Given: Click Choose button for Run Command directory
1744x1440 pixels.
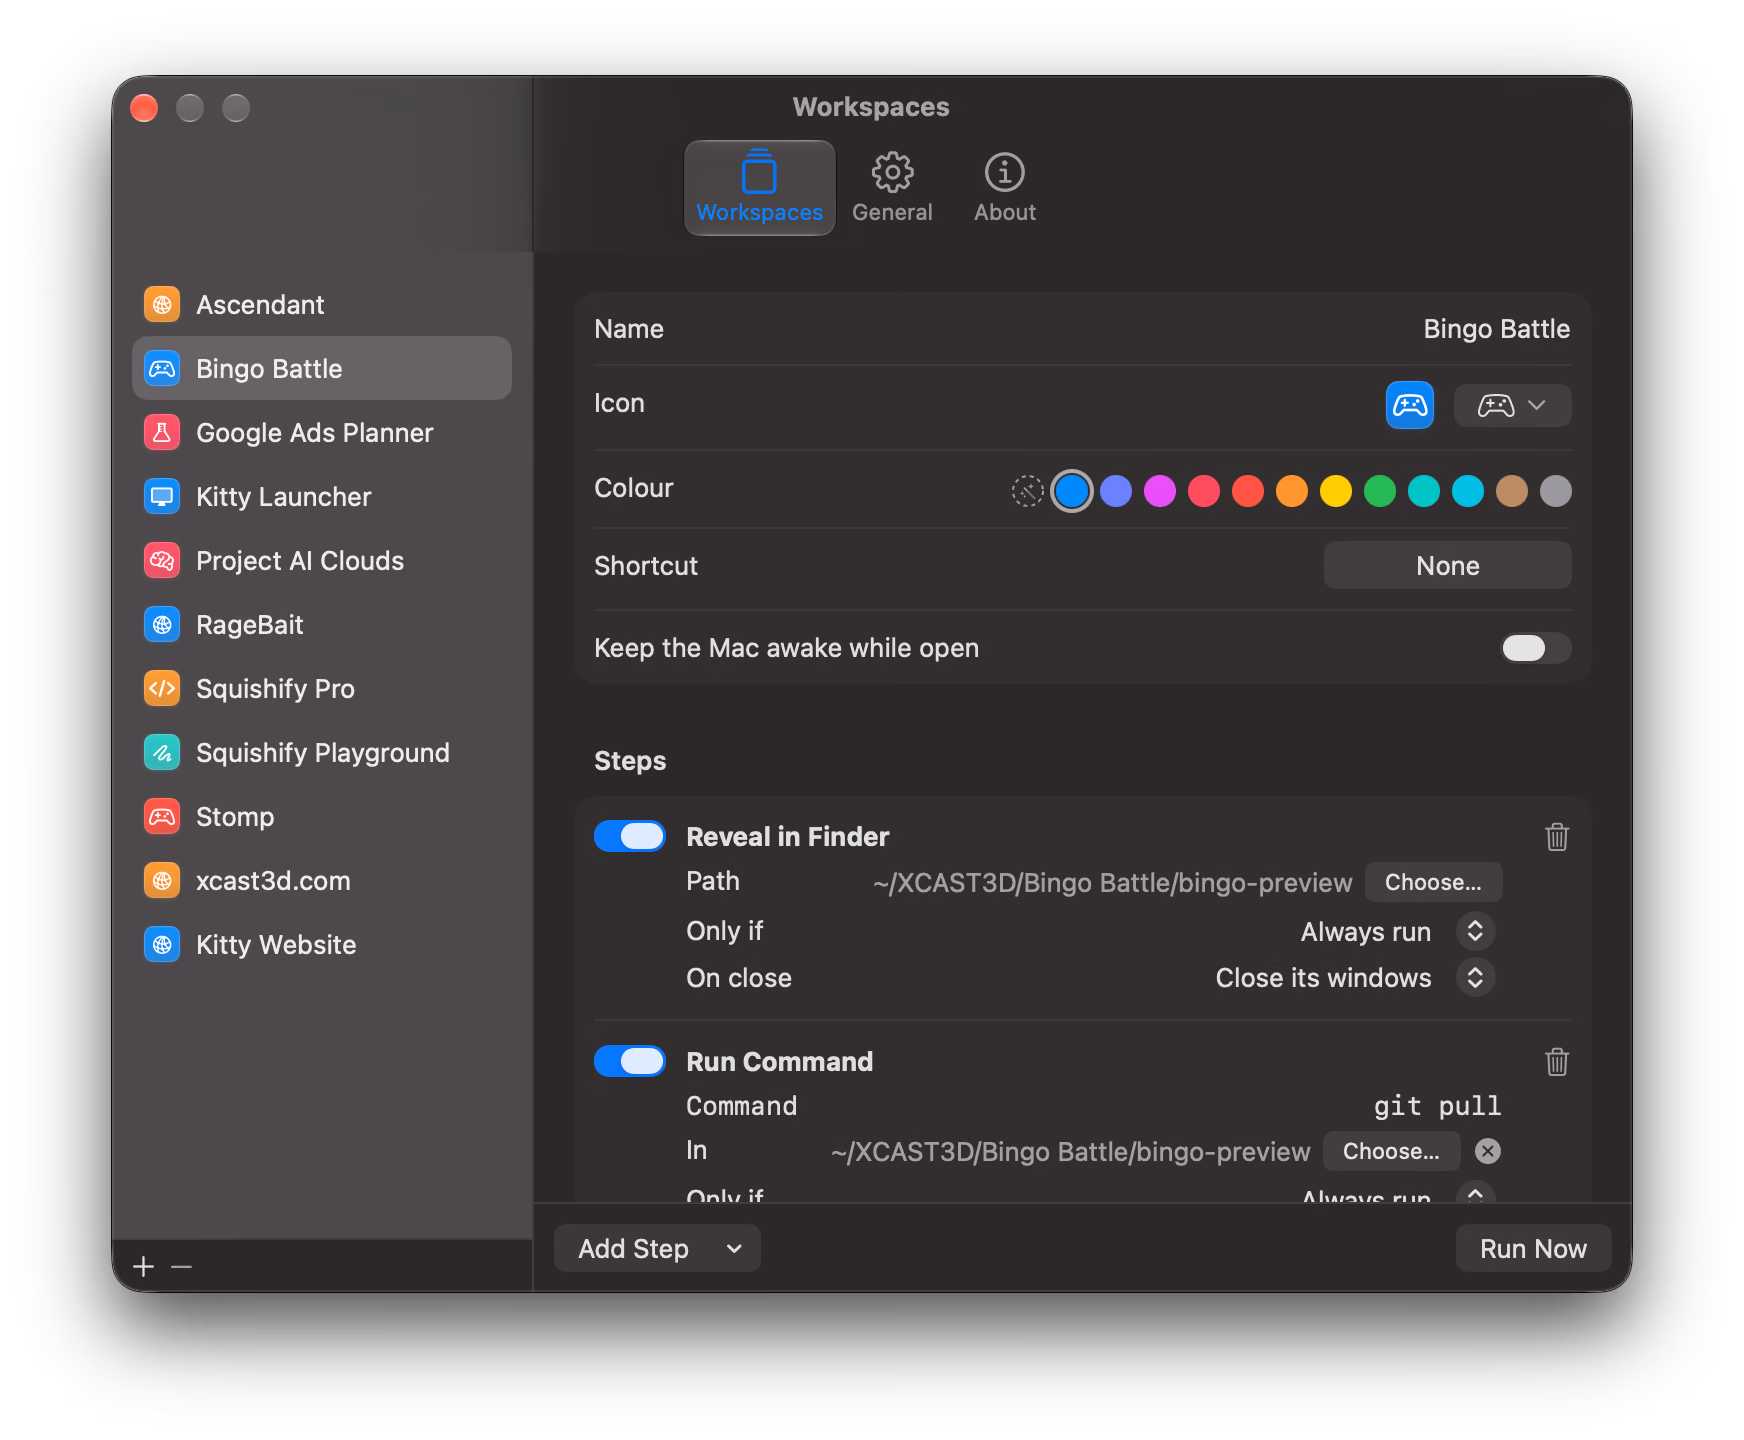Looking at the screenshot, I should pos(1391,1152).
